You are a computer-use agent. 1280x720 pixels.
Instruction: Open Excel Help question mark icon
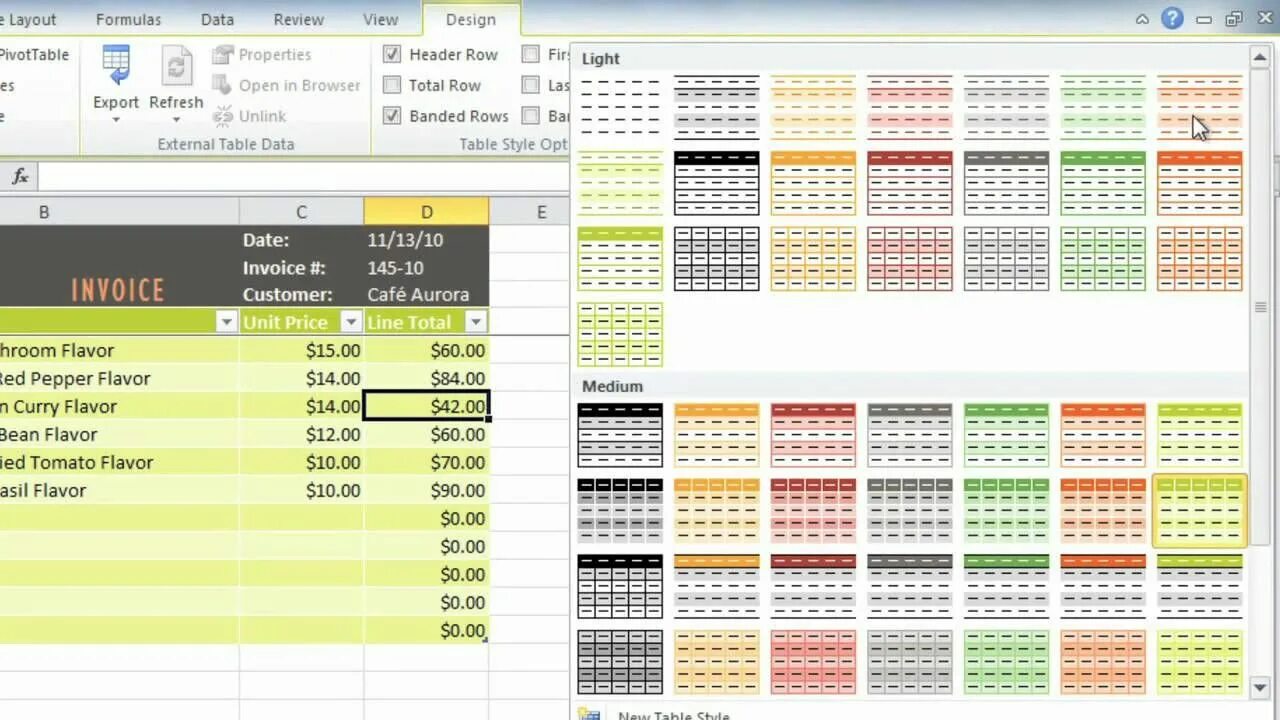point(1171,19)
